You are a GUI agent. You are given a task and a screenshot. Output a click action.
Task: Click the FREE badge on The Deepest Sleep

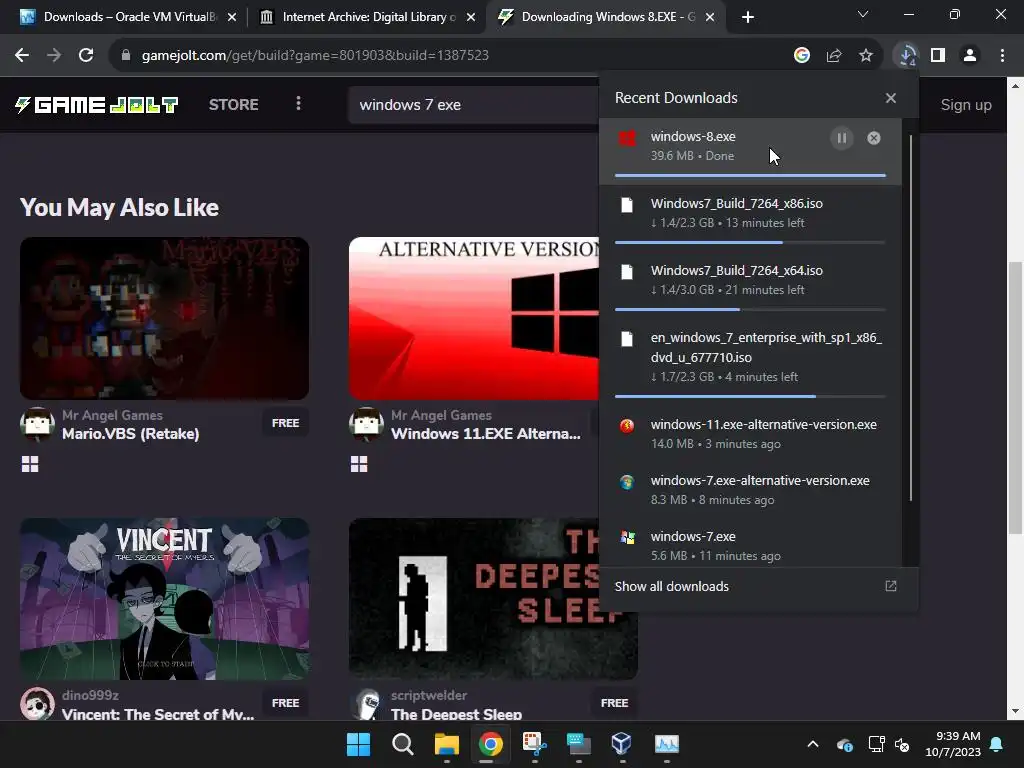coord(614,703)
